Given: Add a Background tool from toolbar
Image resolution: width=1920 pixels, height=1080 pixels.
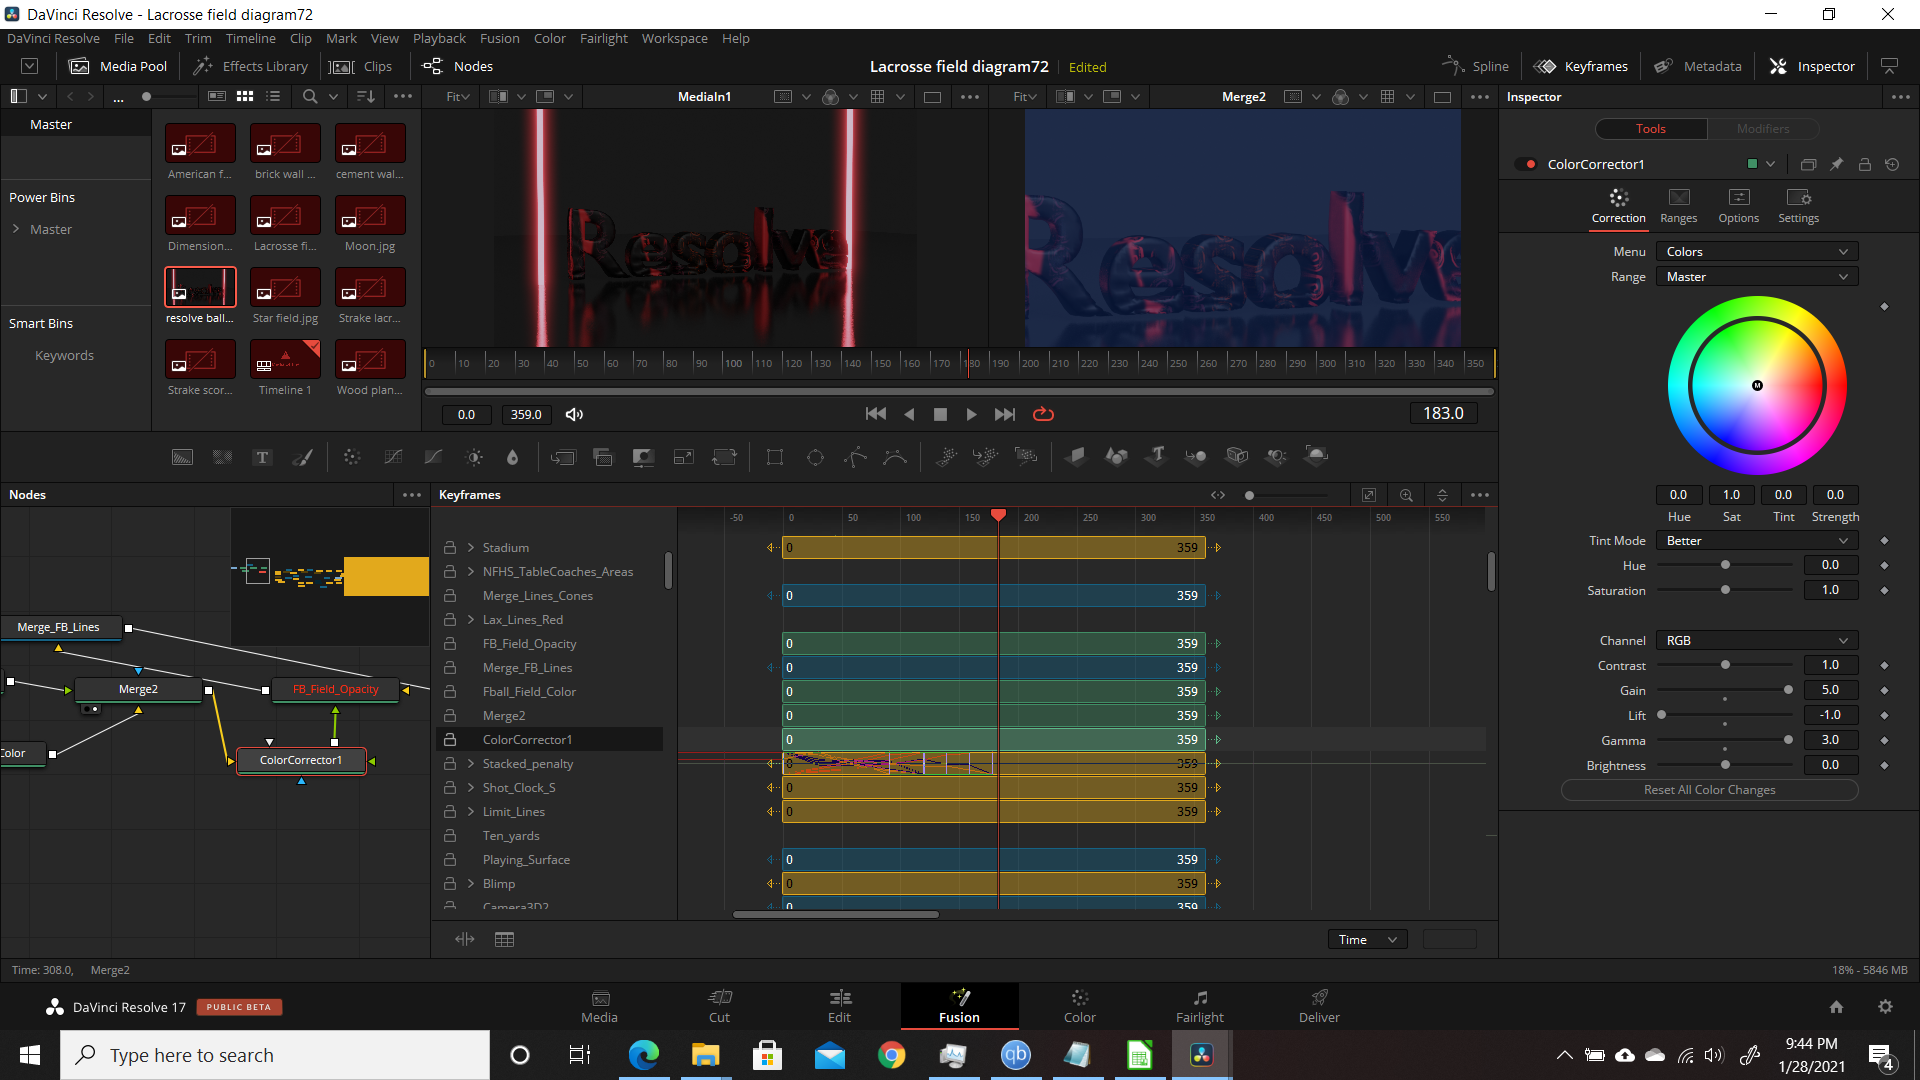Looking at the screenshot, I should pyautogui.click(x=182, y=457).
